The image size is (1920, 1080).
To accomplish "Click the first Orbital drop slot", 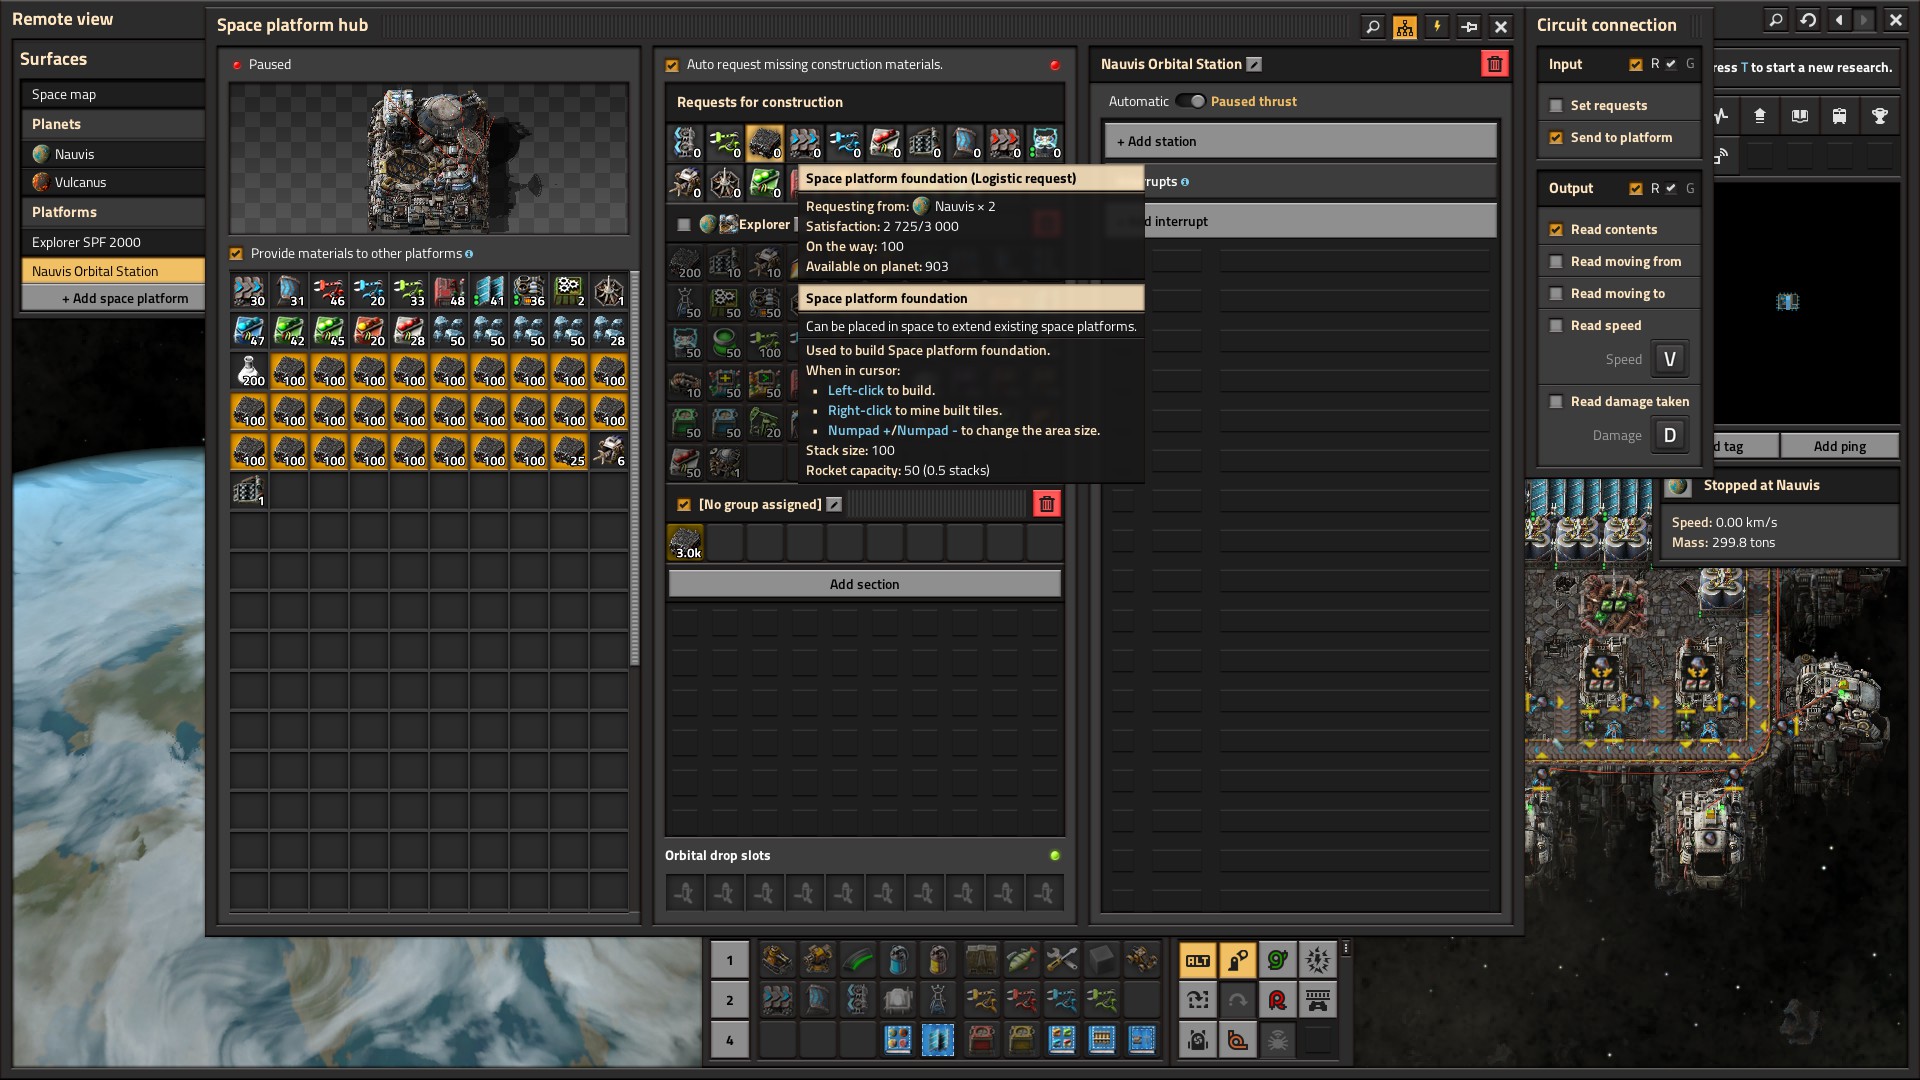I will pyautogui.click(x=685, y=892).
